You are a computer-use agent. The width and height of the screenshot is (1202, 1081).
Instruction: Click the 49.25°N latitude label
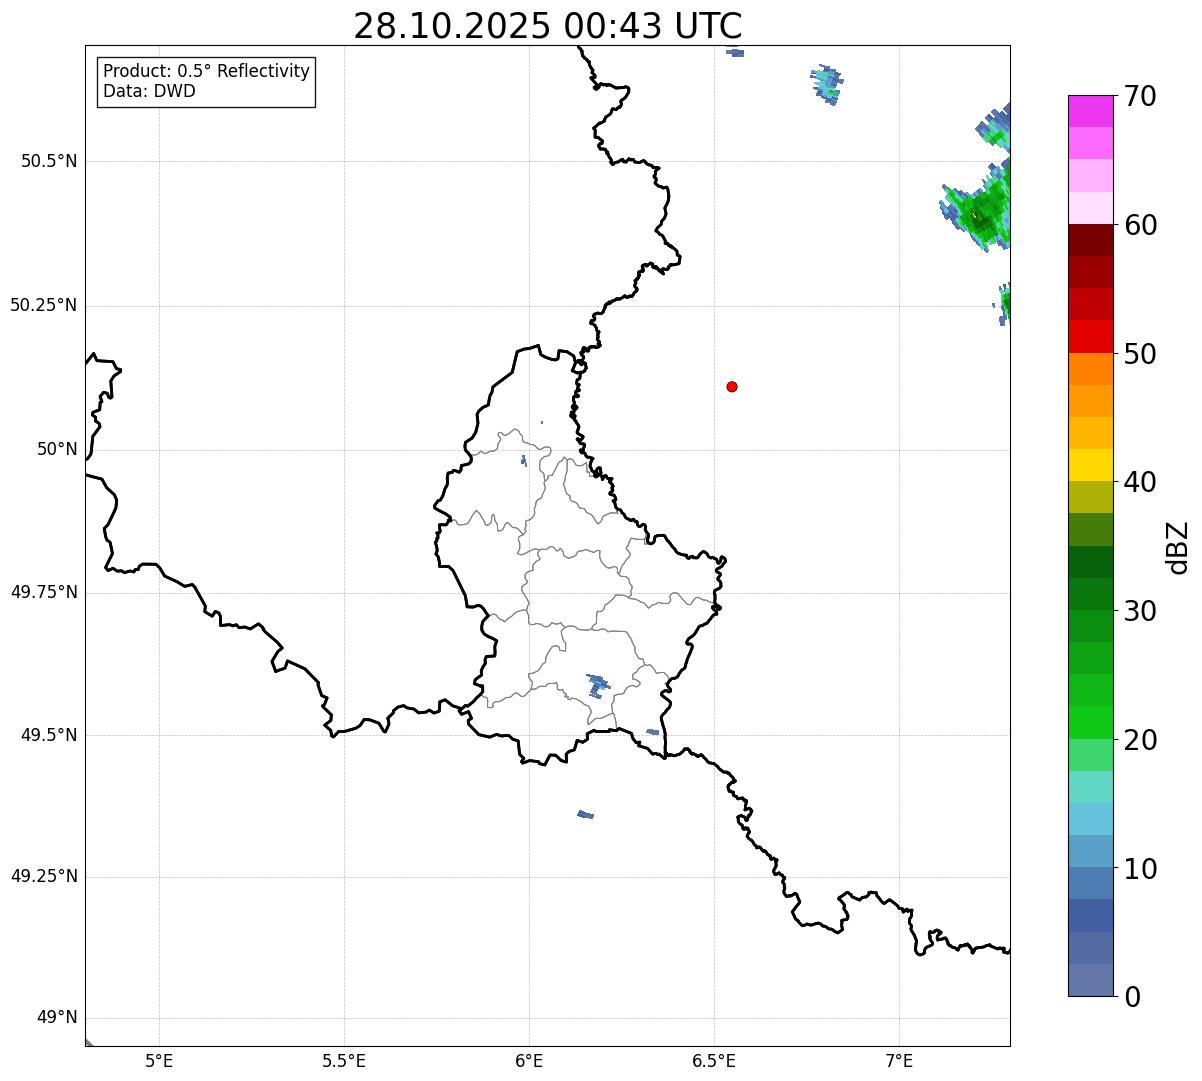click(44, 876)
